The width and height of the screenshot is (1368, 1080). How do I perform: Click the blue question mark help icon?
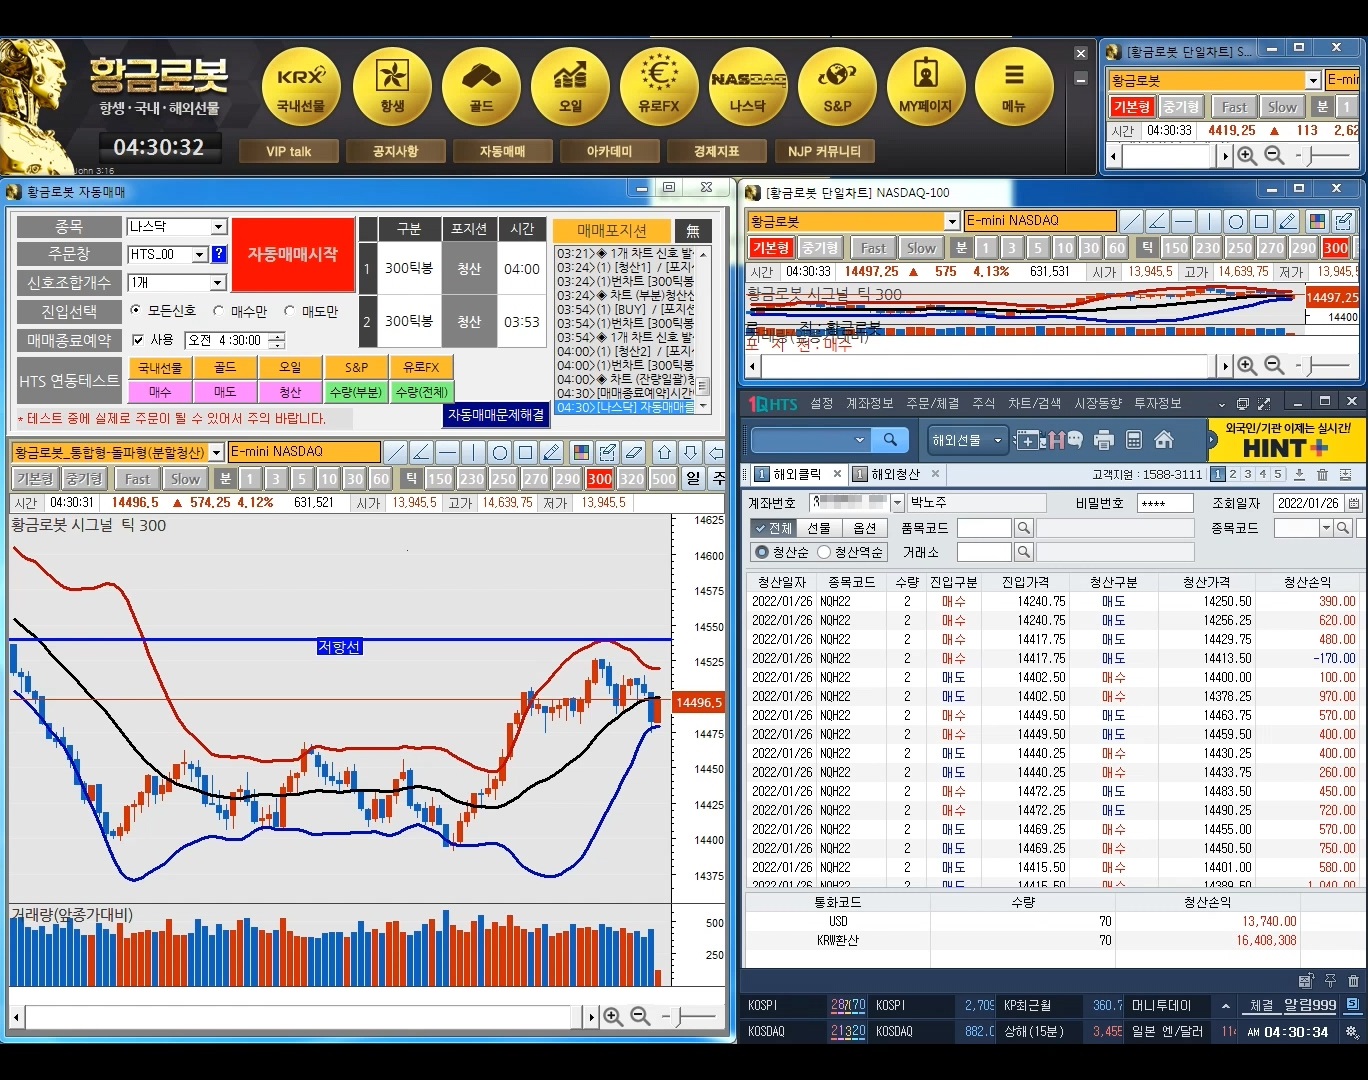219,255
